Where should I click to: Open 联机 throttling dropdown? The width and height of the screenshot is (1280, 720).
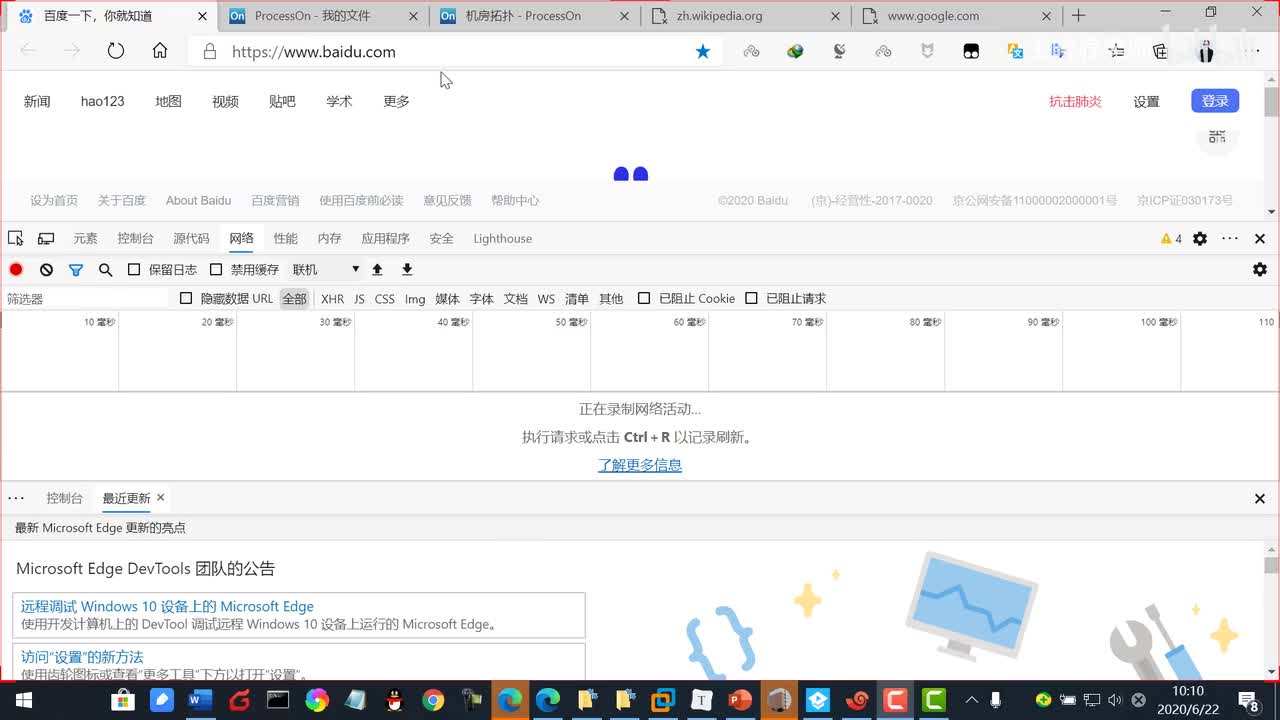pyautogui.click(x=326, y=269)
